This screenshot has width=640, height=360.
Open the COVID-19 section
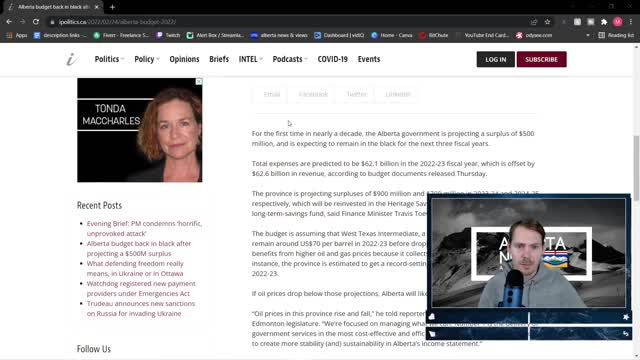click(333, 59)
